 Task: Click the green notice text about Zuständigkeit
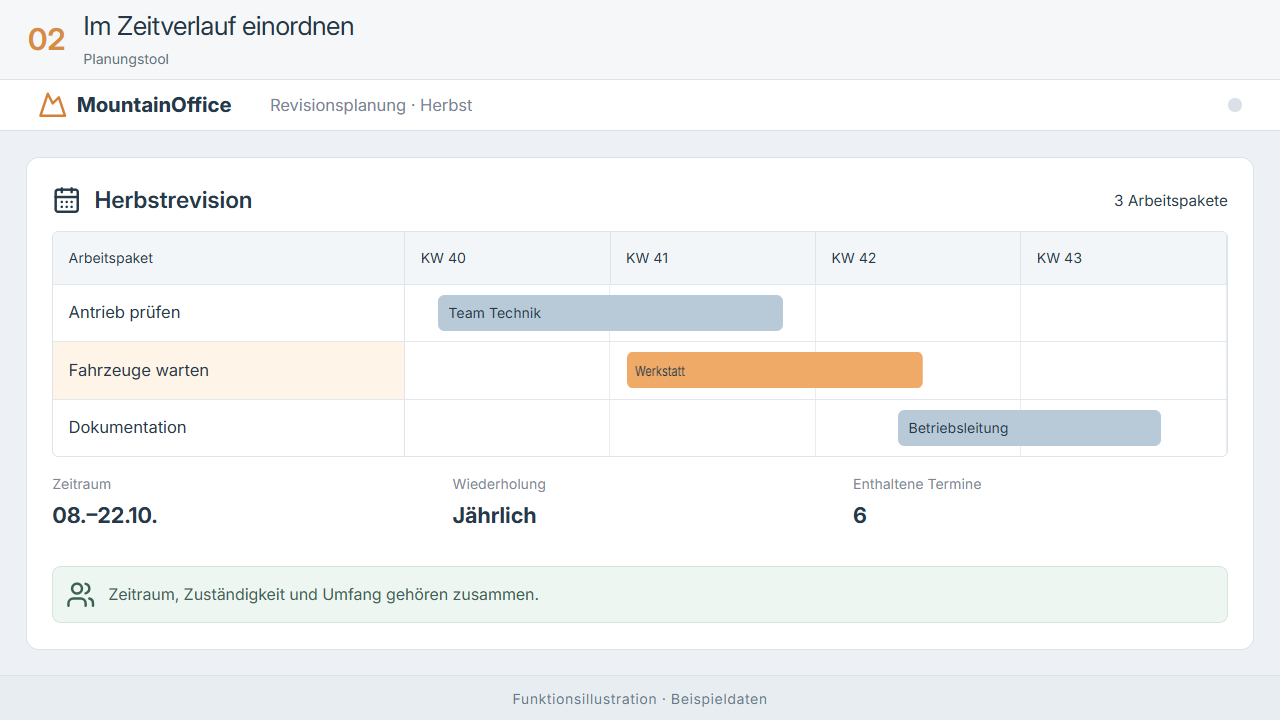point(323,595)
